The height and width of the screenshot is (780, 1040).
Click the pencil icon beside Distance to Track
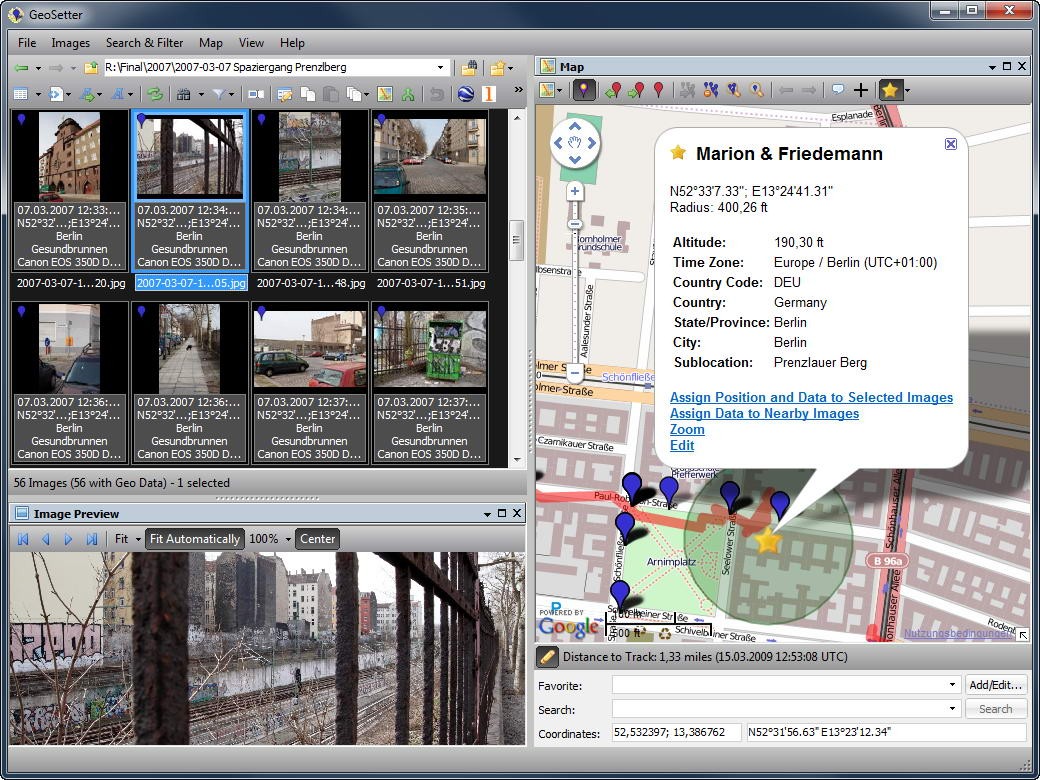547,657
